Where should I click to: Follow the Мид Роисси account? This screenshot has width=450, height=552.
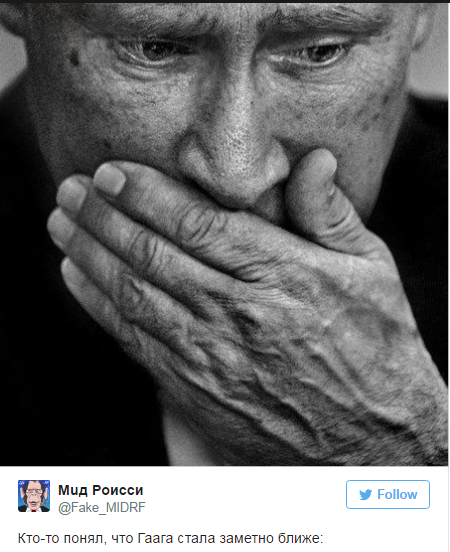388,494
